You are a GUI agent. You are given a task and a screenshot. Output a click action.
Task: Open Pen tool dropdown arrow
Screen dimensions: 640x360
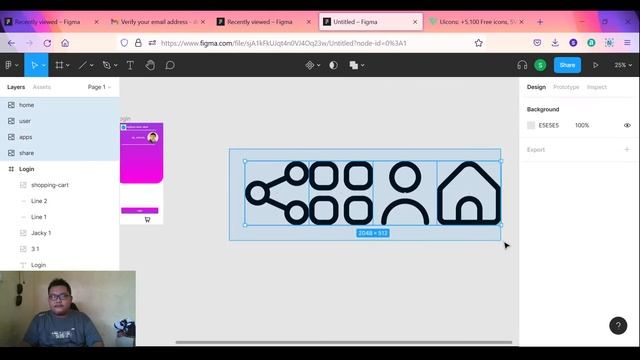116,65
